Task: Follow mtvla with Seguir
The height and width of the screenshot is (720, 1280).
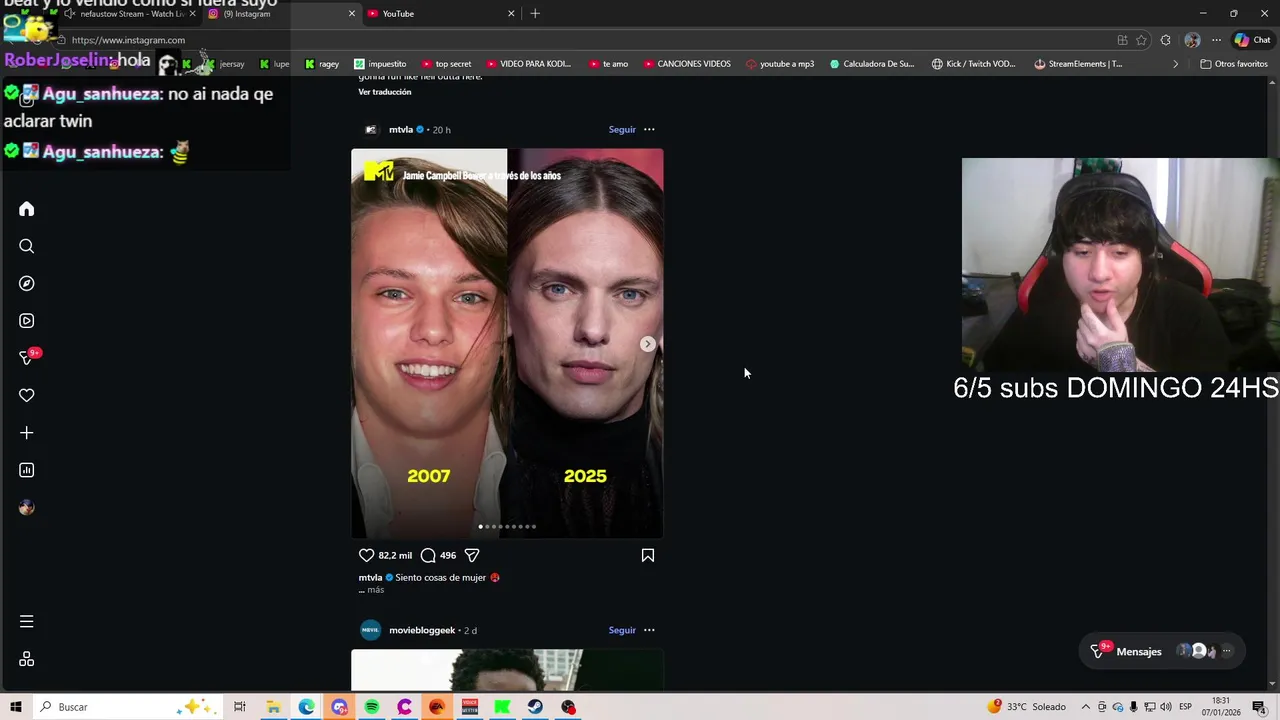Action: (622, 129)
